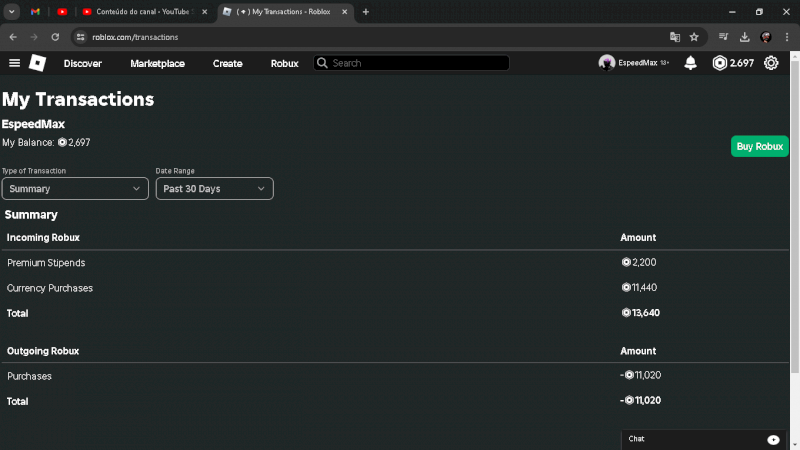
Task: Click the Purchases row under Outgoing Robux
Action: [x=29, y=376]
